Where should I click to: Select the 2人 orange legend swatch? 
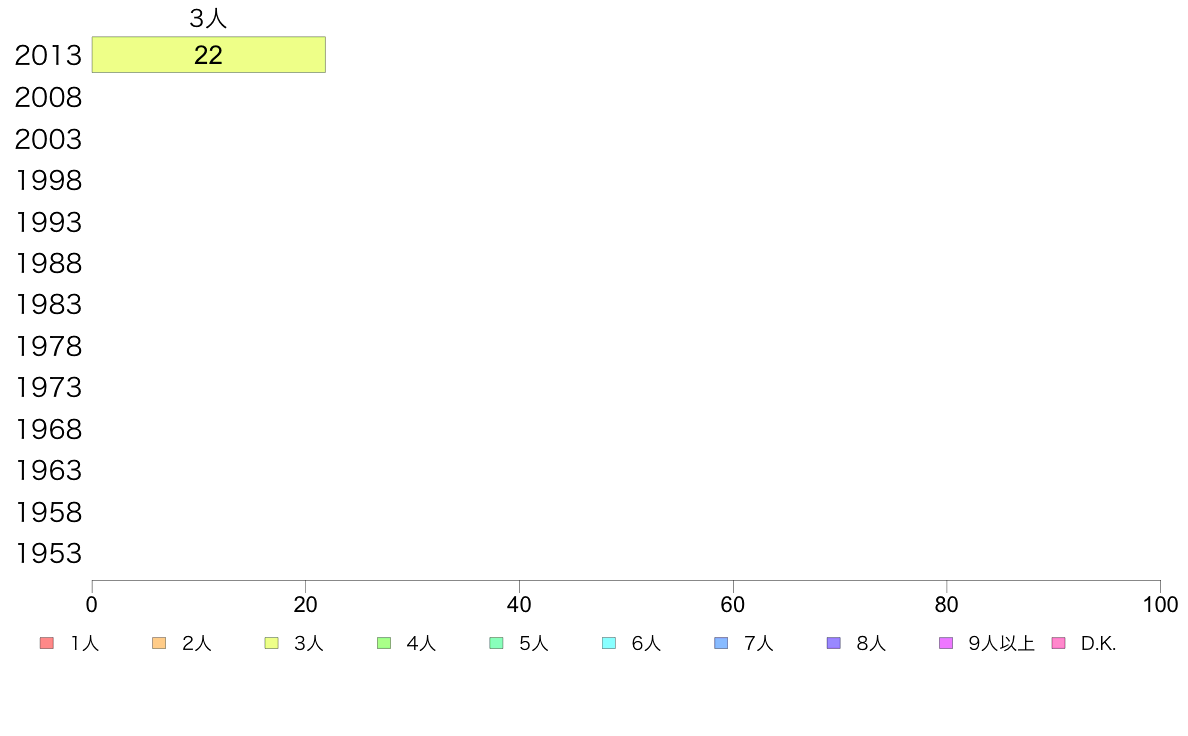pyautogui.click(x=159, y=643)
